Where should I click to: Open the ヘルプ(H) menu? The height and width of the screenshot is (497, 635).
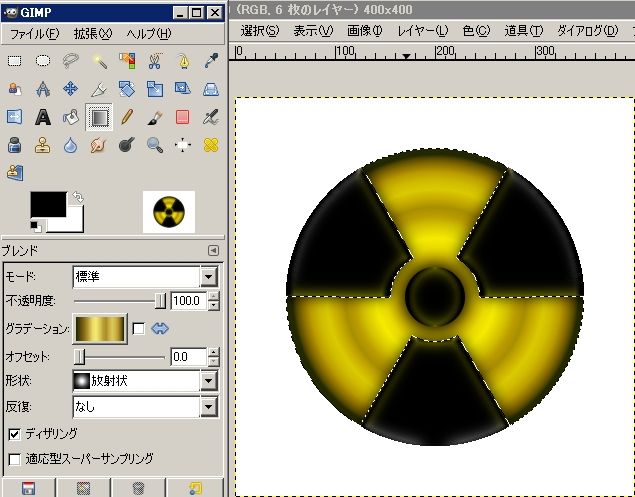(149, 34)
